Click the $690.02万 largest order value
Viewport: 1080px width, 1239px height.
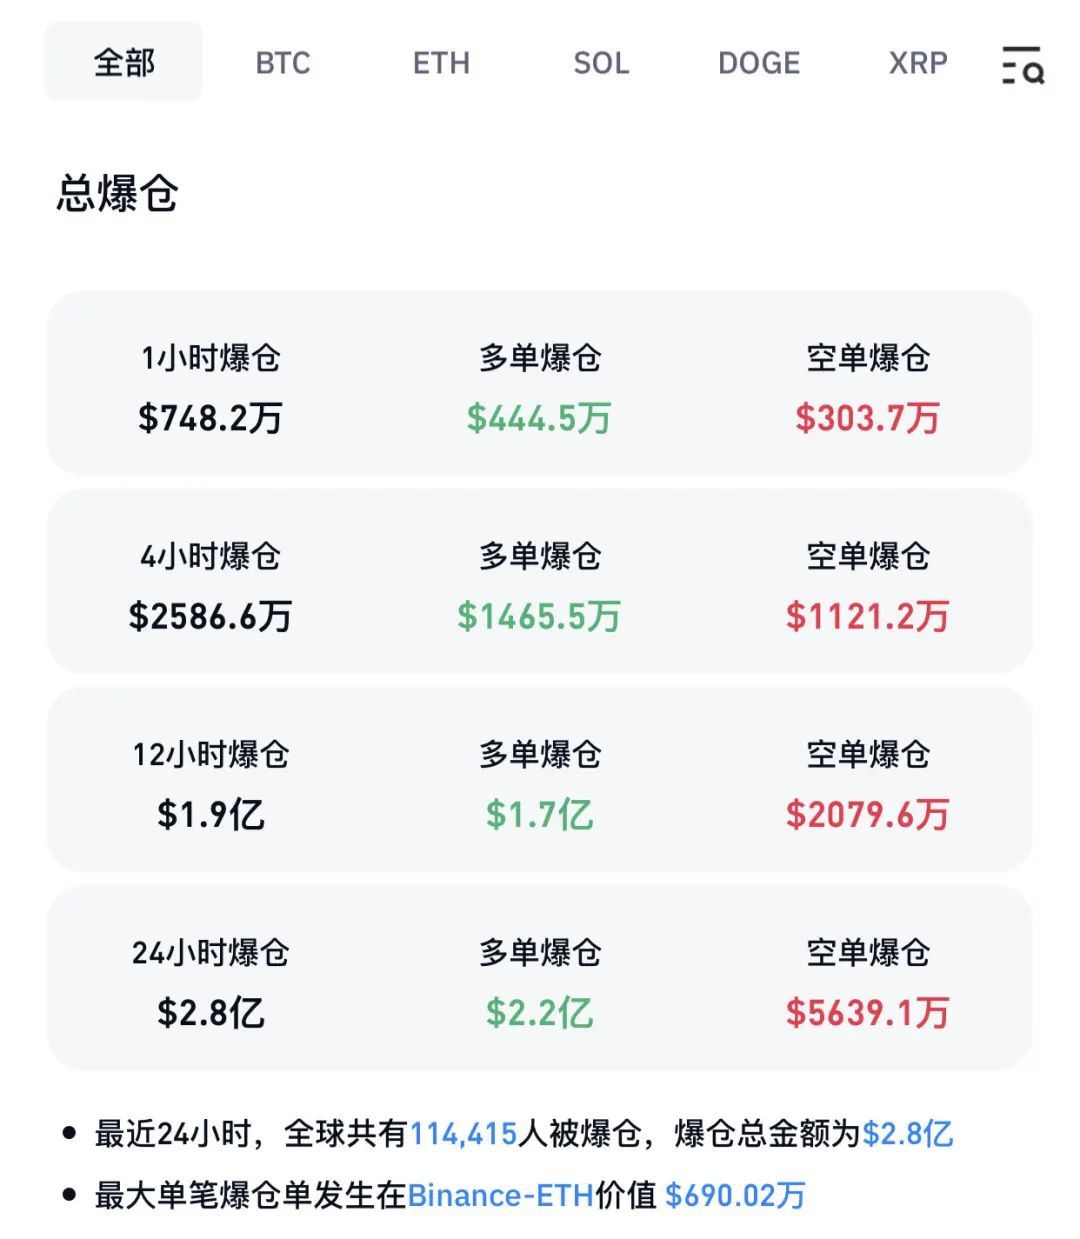tap(735, 1195)
